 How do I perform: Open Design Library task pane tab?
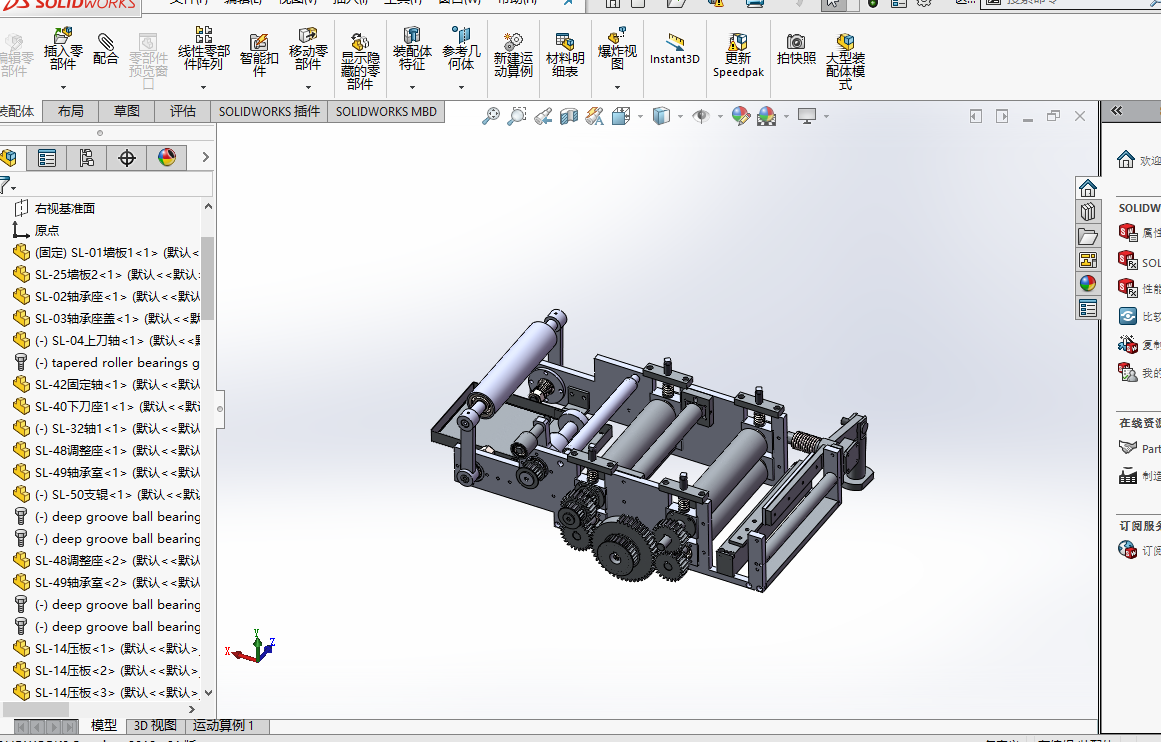click(1088, 212)
